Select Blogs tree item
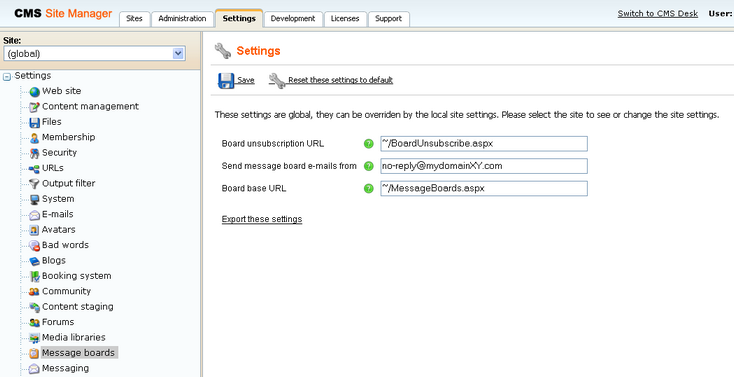 (54, 260)
